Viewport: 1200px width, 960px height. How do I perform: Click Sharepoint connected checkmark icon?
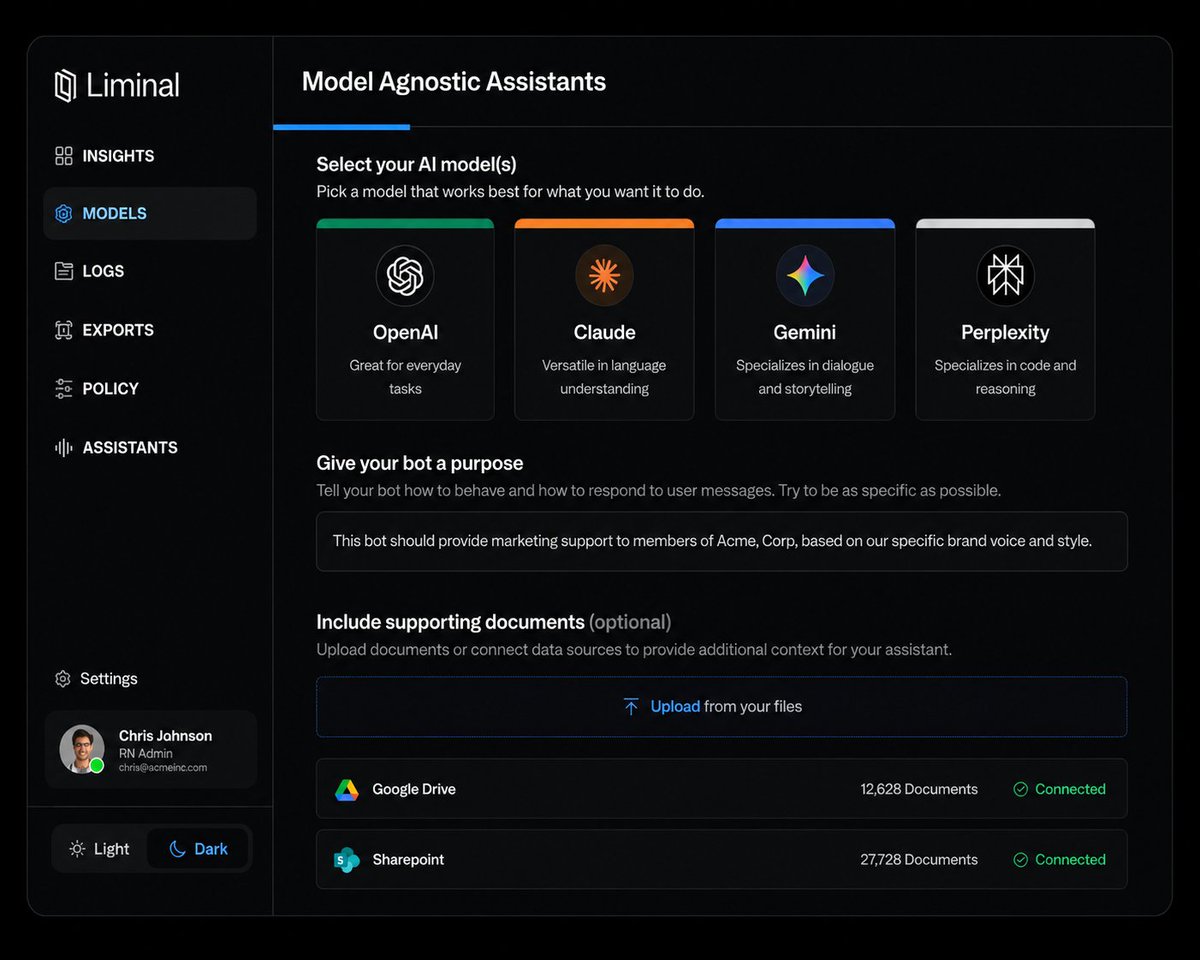point(1021,860)
